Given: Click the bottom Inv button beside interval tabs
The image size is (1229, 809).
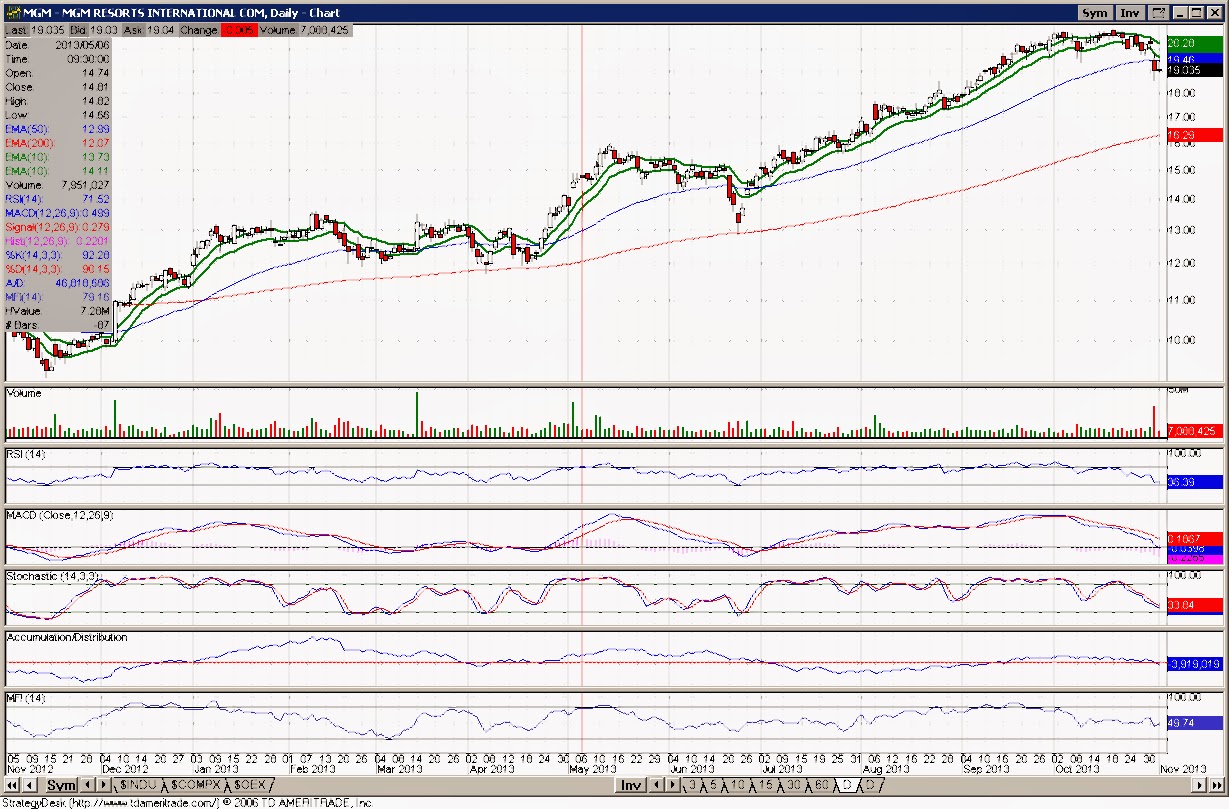Looking at the screenshot, I should pyautogui.click(x=630, y=786).
